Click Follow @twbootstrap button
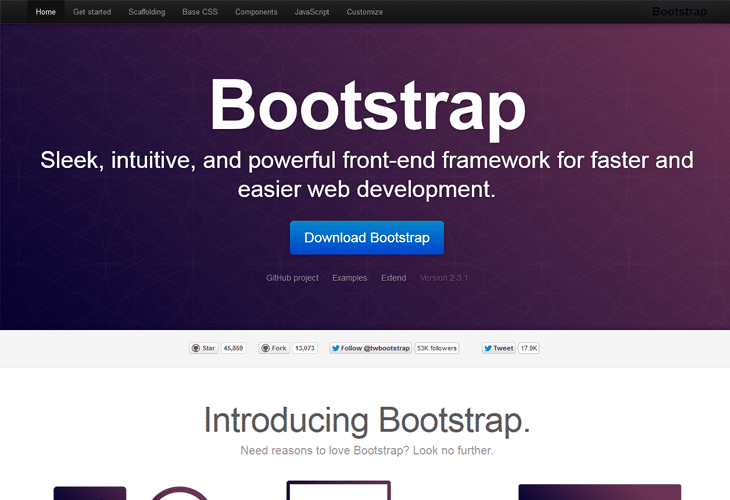 371,348
